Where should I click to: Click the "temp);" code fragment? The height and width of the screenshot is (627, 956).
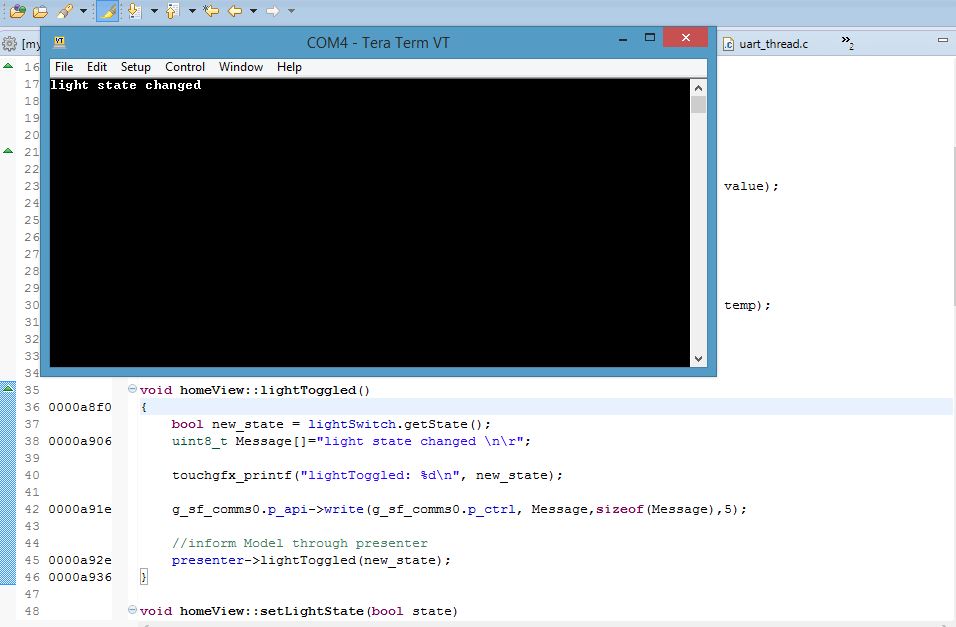747,305
